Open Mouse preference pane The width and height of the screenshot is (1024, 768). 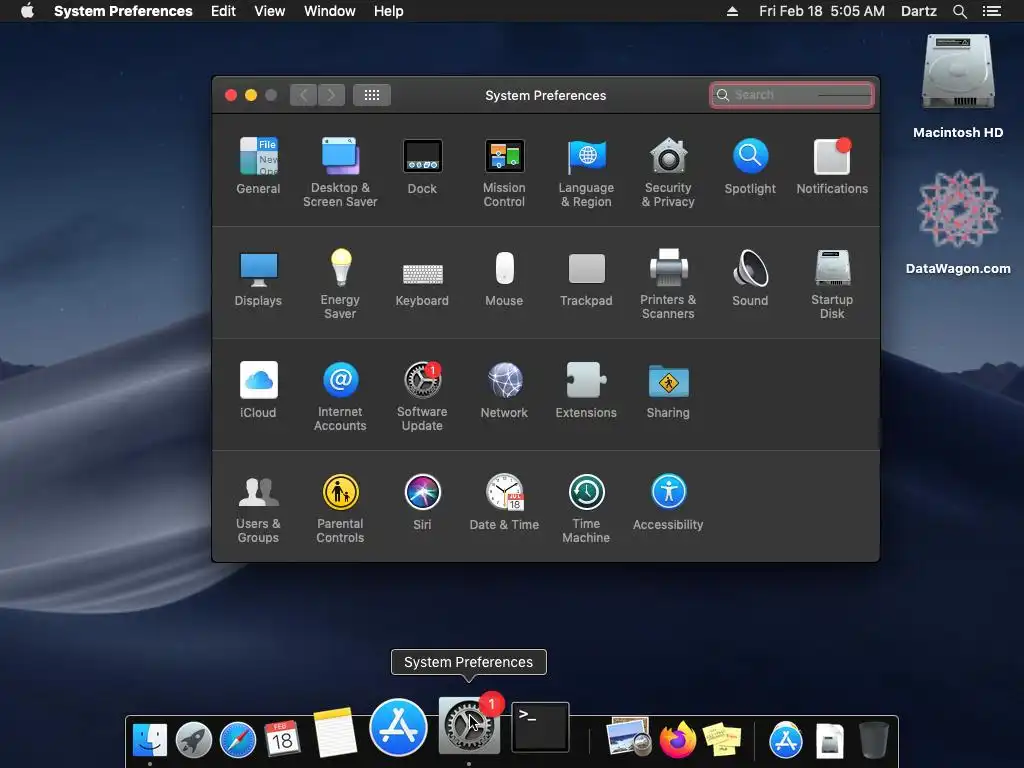504,278
